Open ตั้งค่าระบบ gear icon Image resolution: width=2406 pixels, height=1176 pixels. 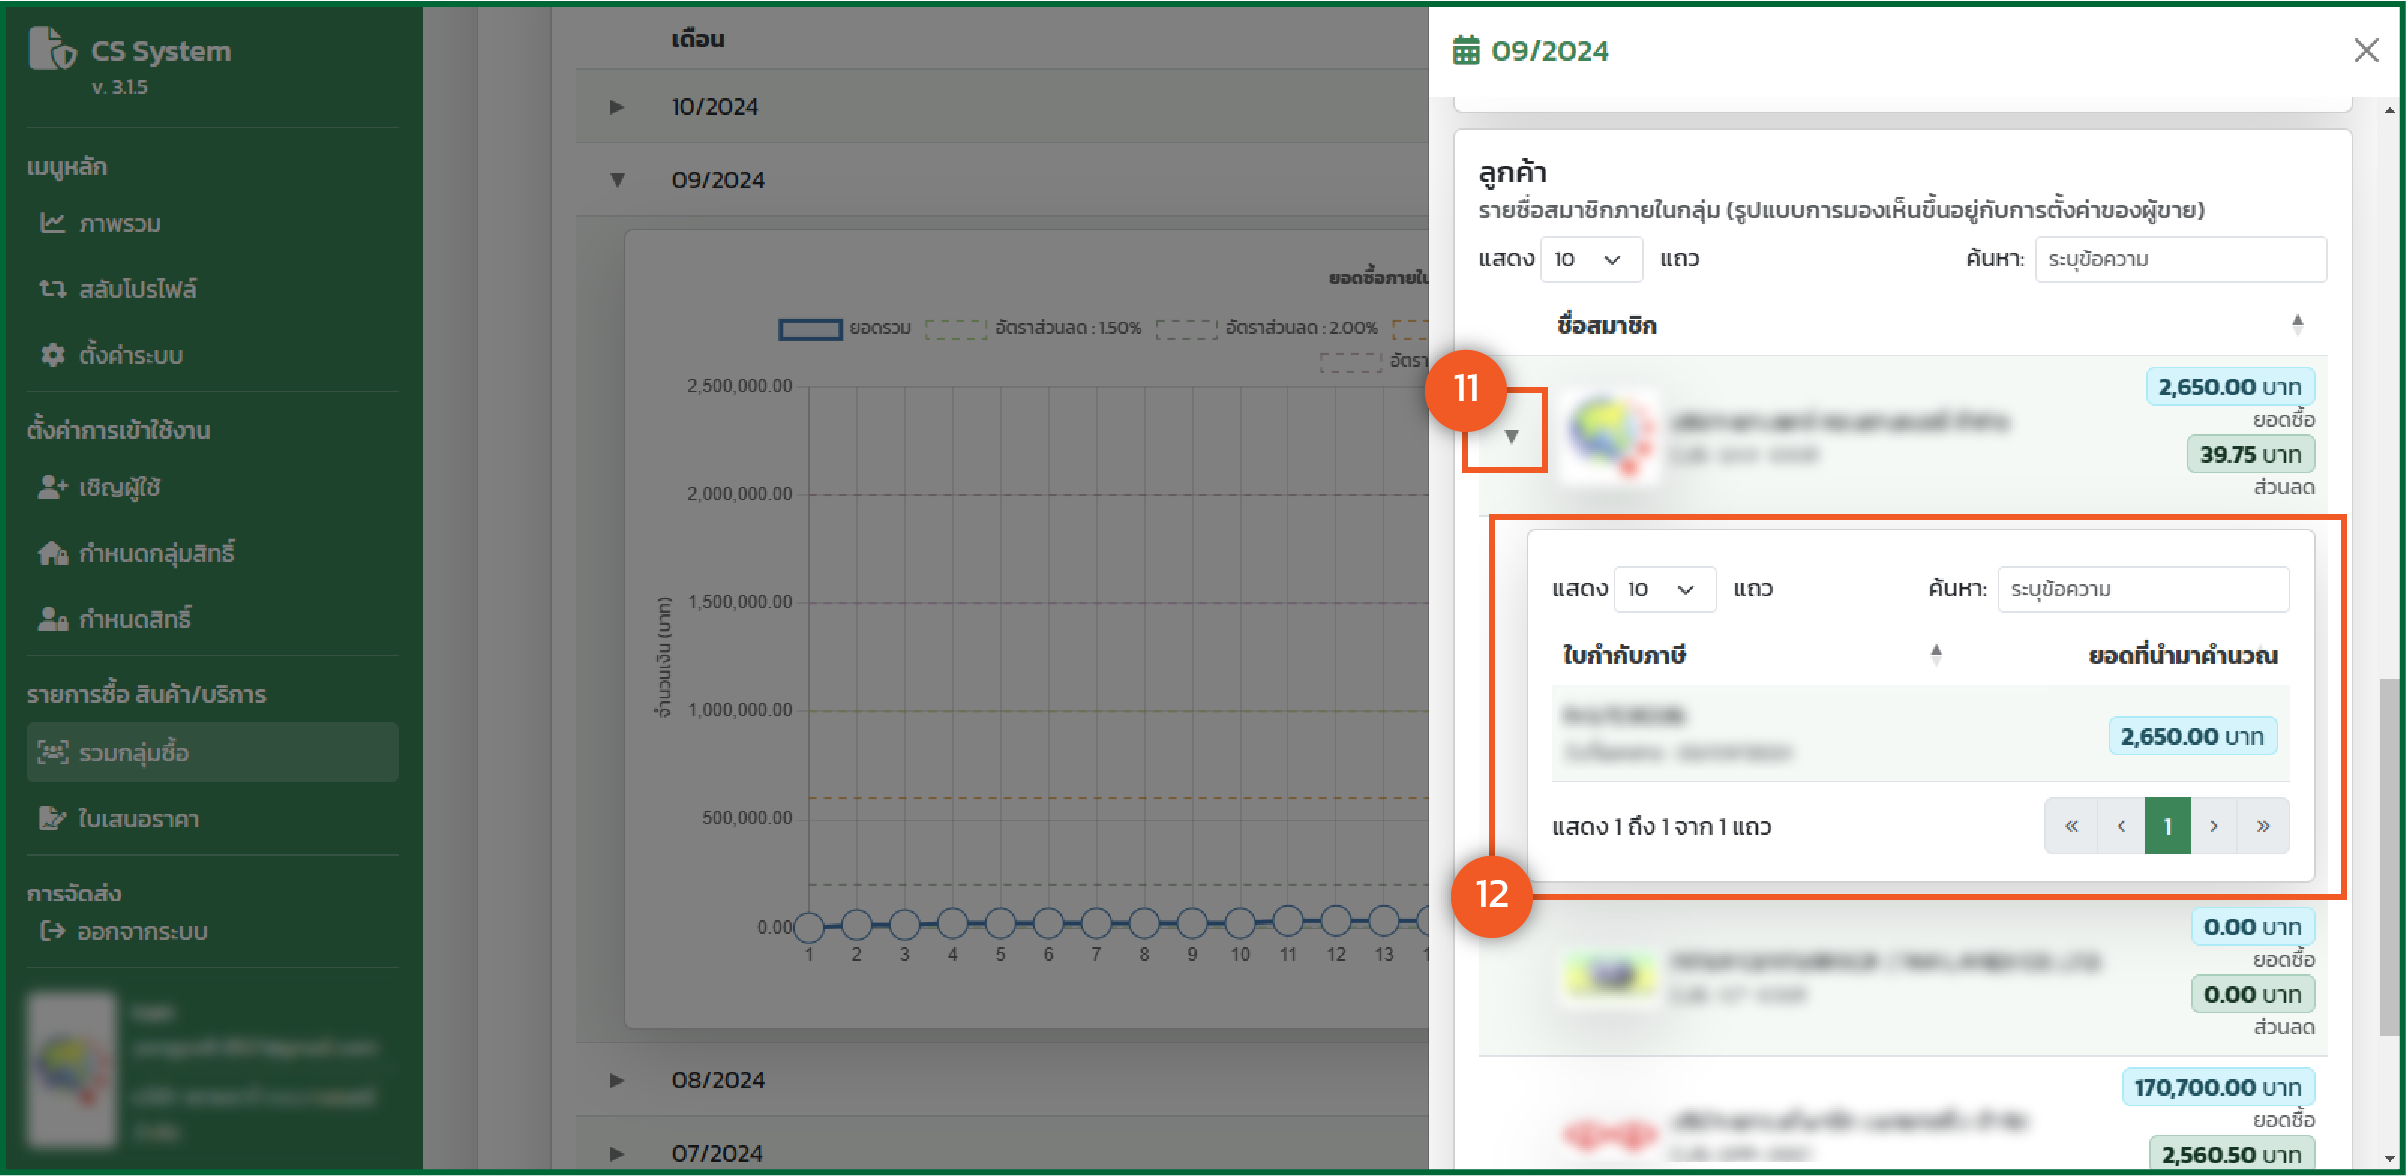52,355
